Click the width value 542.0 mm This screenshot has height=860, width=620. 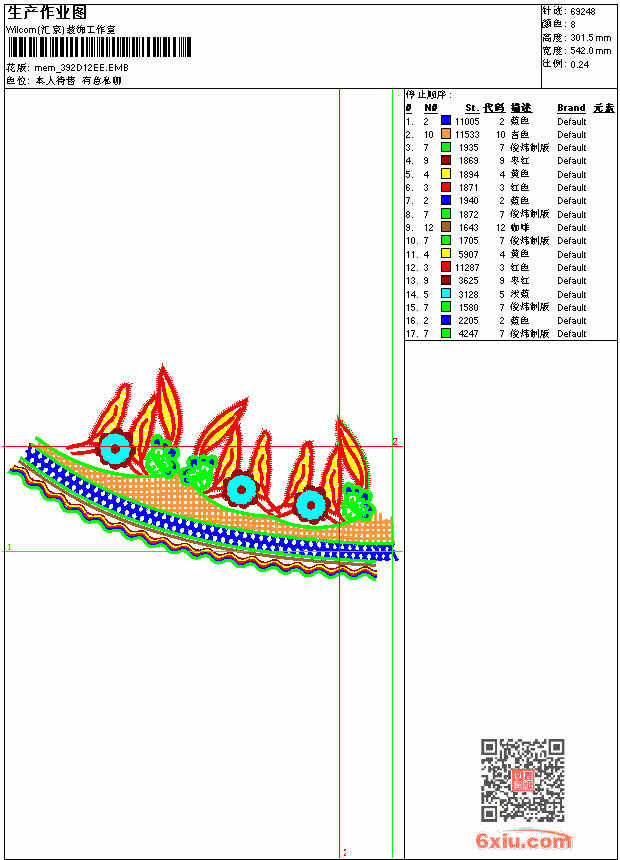590,51
